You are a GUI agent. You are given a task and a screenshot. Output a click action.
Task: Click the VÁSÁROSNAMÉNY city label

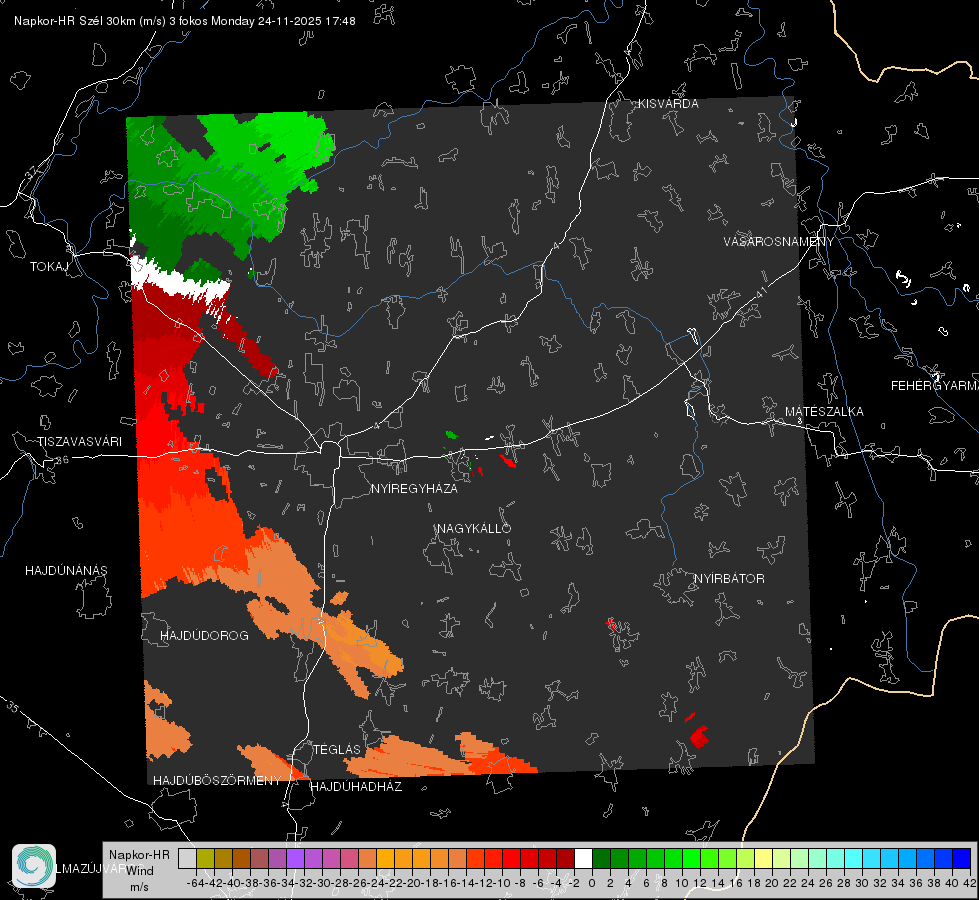coord(779,242)
